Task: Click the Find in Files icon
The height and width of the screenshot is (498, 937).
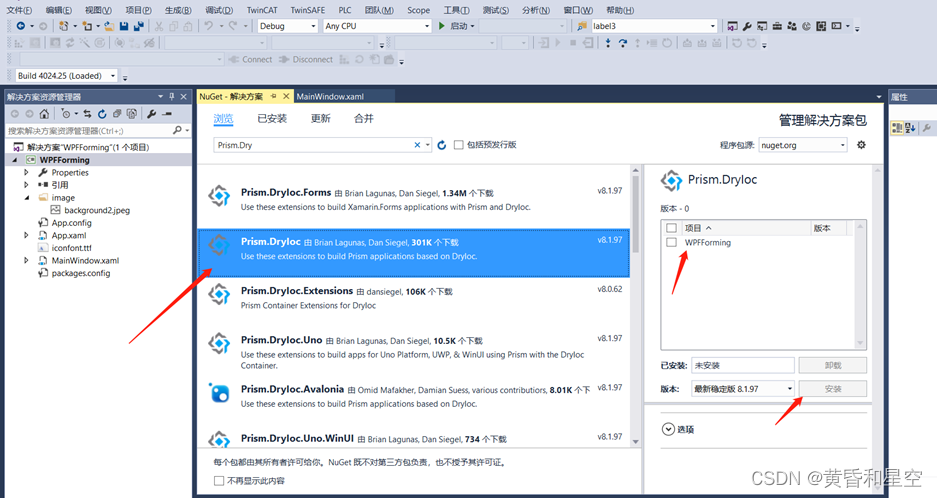Action: click(x=582, y=26)
